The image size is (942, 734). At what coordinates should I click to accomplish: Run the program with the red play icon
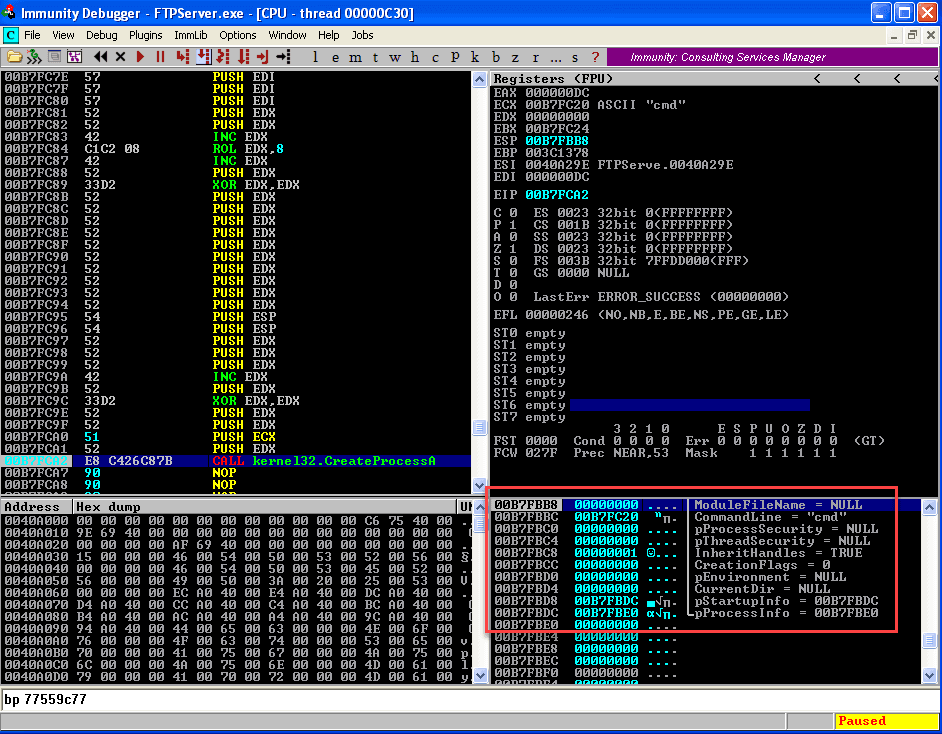coord(140,57)
